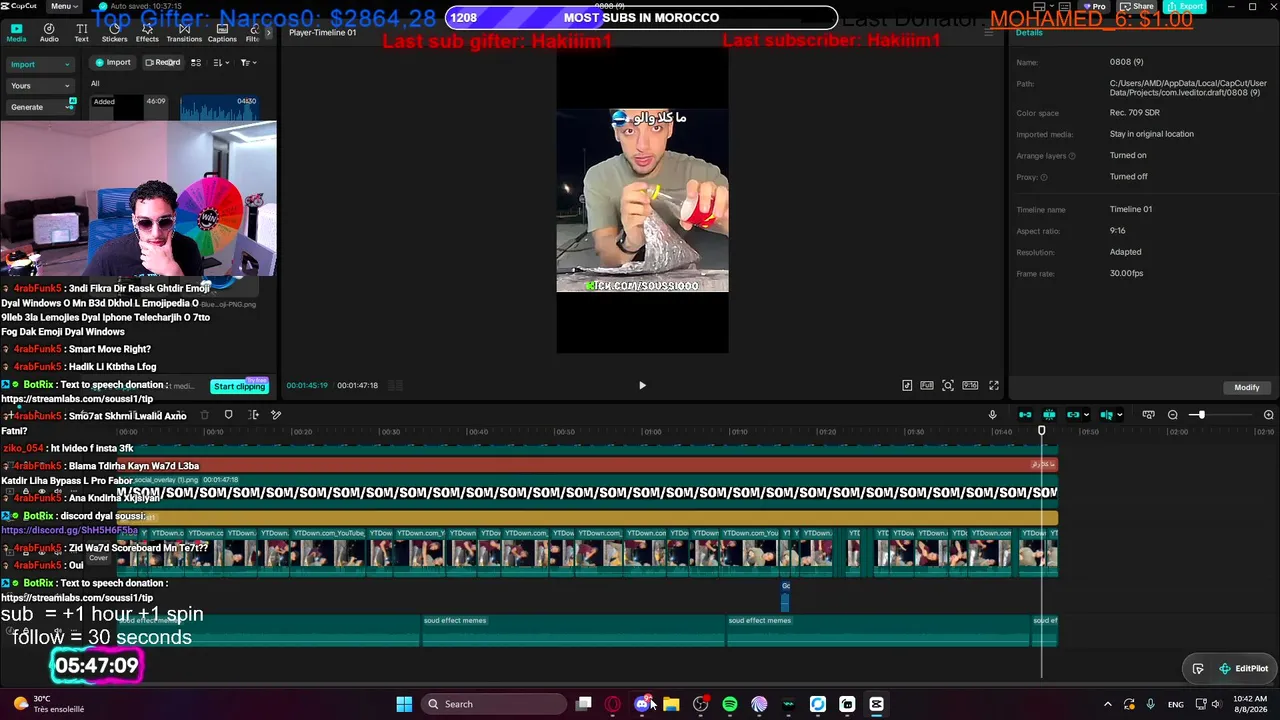Open File Explorer from the taskbar
The height and width of the screenshot is (720, 1280).
tap(671, 704)
